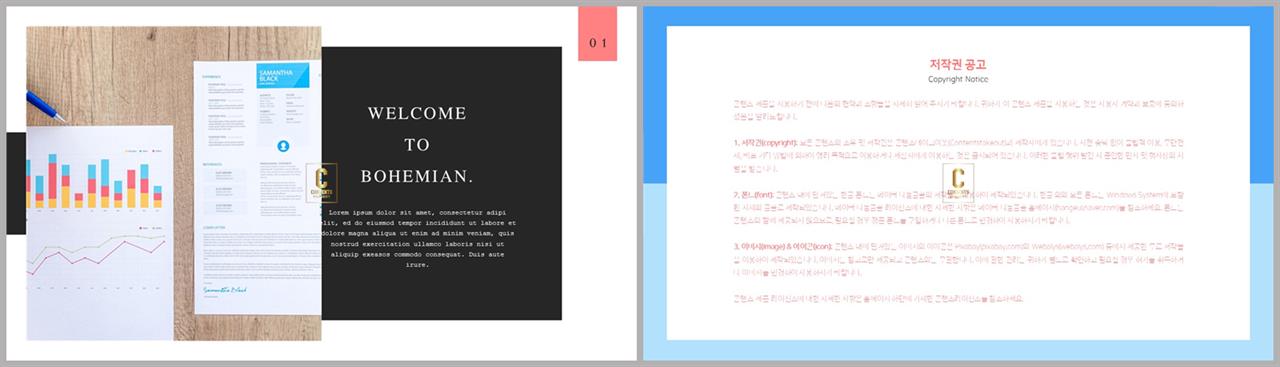Select the 1. 저작권(copyright) paragraph
1280x367 pixels.
coord(958,156)
